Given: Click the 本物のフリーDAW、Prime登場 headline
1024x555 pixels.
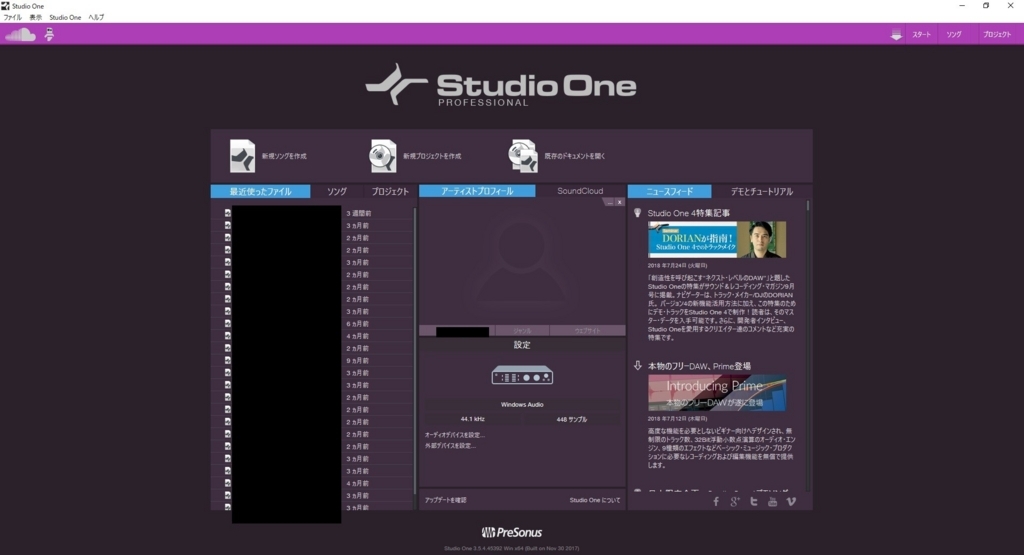Looking at the screenshot, I should click(699, 366).
